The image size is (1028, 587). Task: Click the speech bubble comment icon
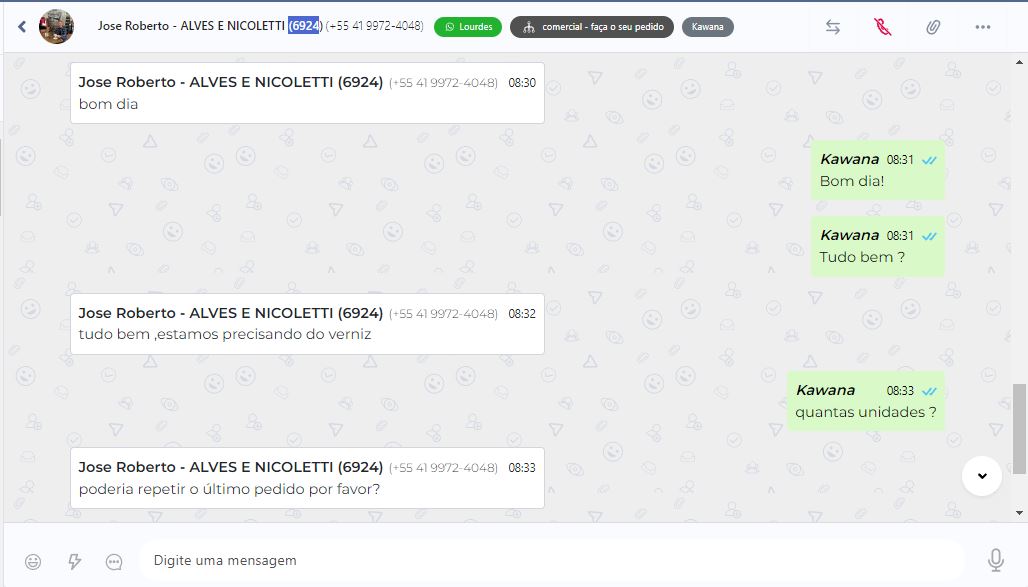[x=114, y=561]
